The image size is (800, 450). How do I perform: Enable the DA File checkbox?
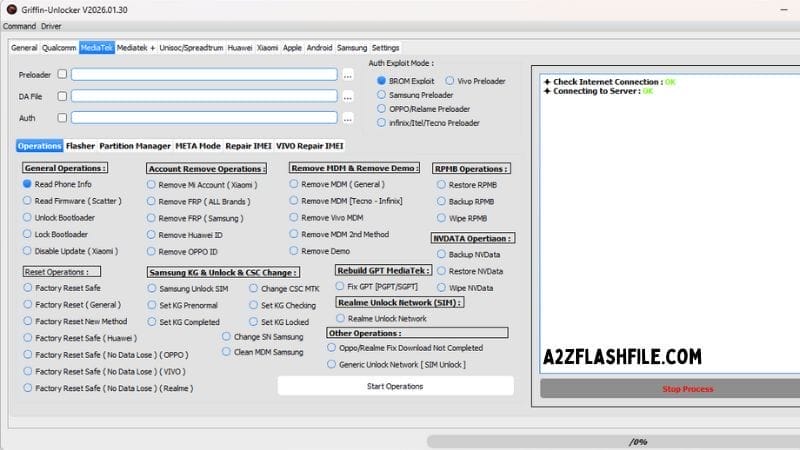pyautogui.click(x=62, y=96)
